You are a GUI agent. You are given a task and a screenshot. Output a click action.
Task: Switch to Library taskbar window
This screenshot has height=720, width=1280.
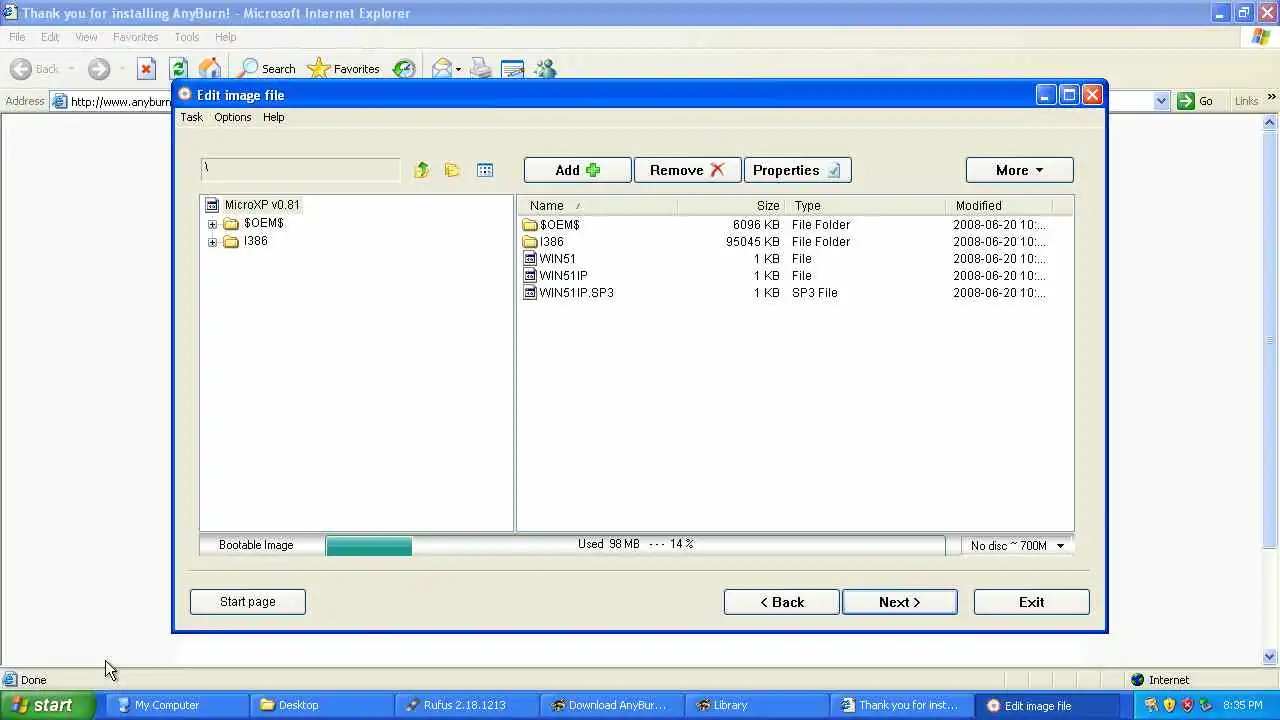tap(758, 705)
